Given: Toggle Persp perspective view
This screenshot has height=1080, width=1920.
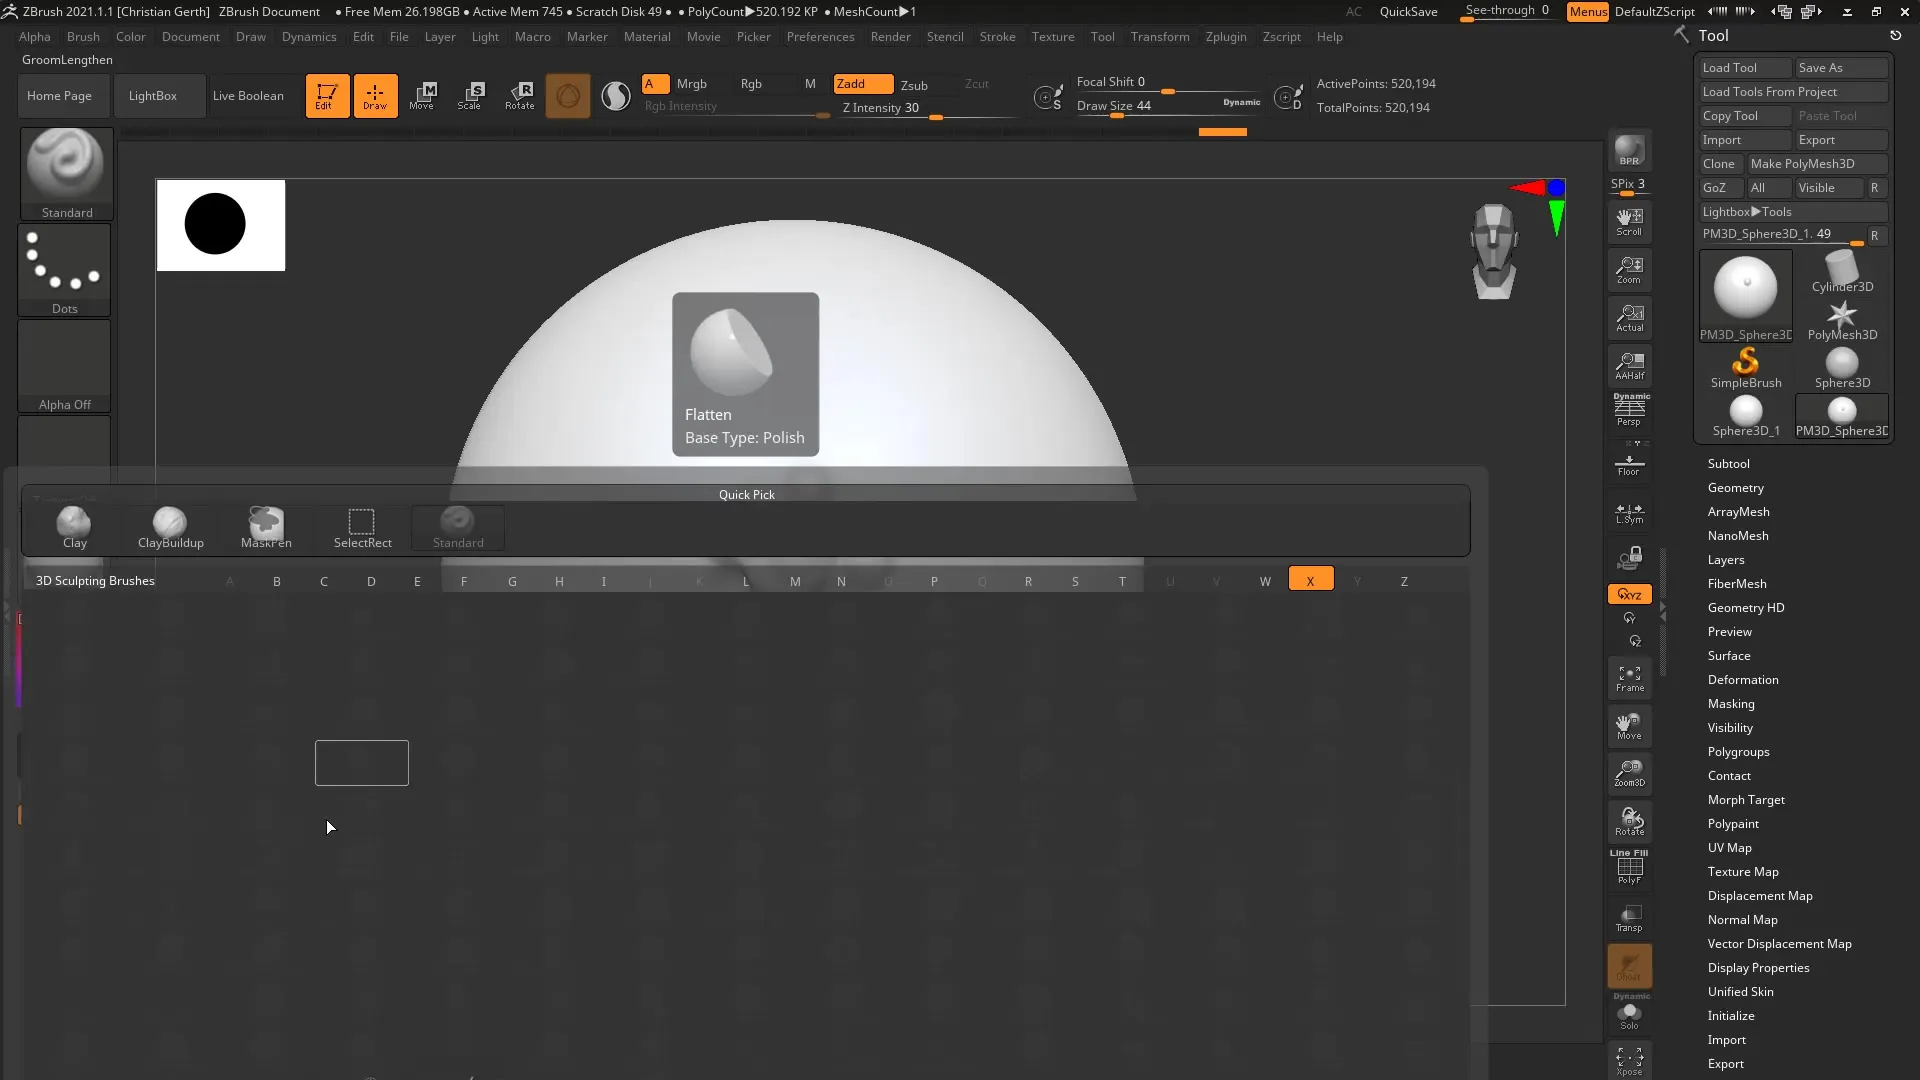Looking at the screenshot, I should [x=1629, y=410].
